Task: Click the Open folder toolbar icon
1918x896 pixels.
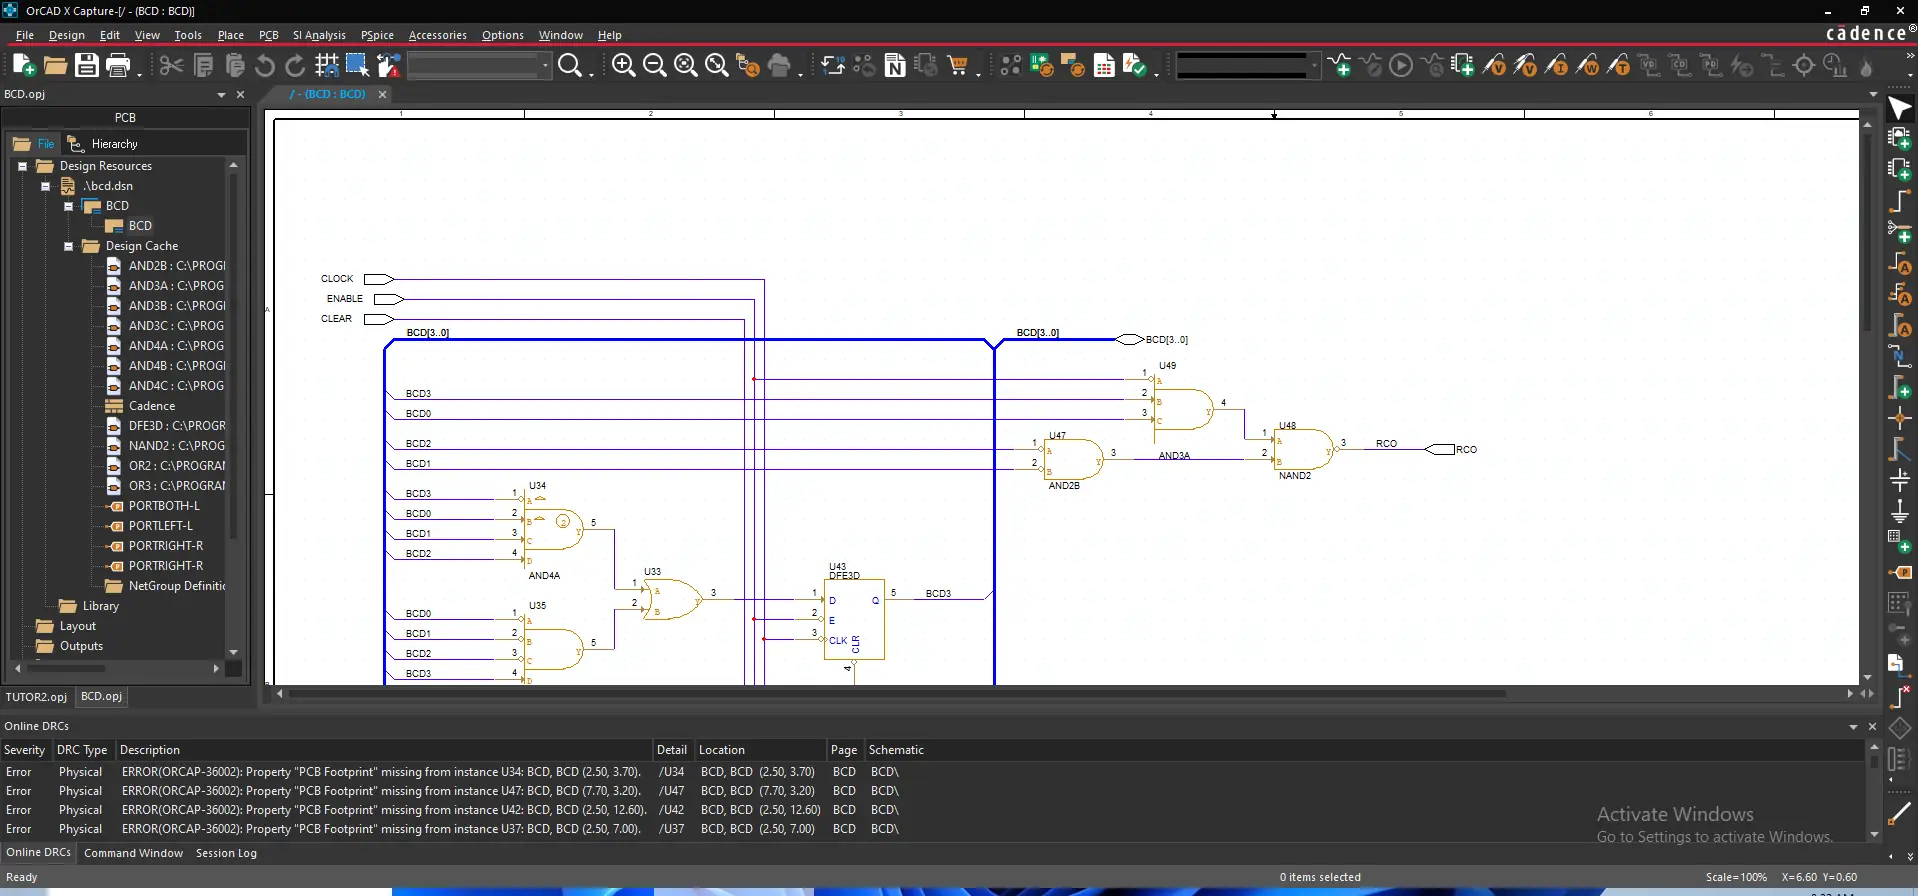Action: (55, 66)
